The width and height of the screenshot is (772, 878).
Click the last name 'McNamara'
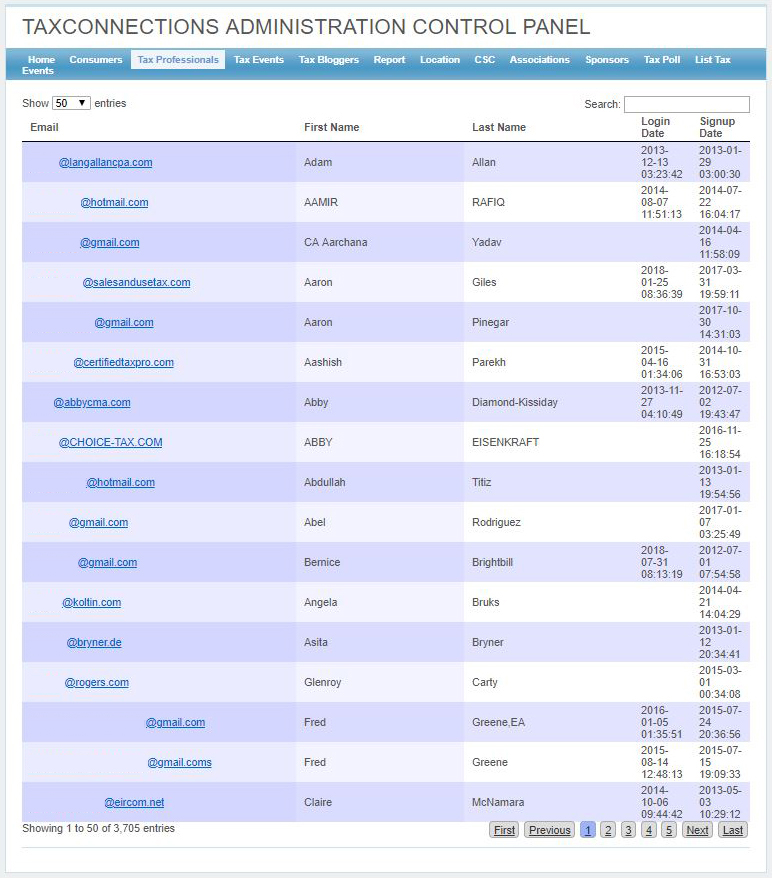(x=498, y=802)
